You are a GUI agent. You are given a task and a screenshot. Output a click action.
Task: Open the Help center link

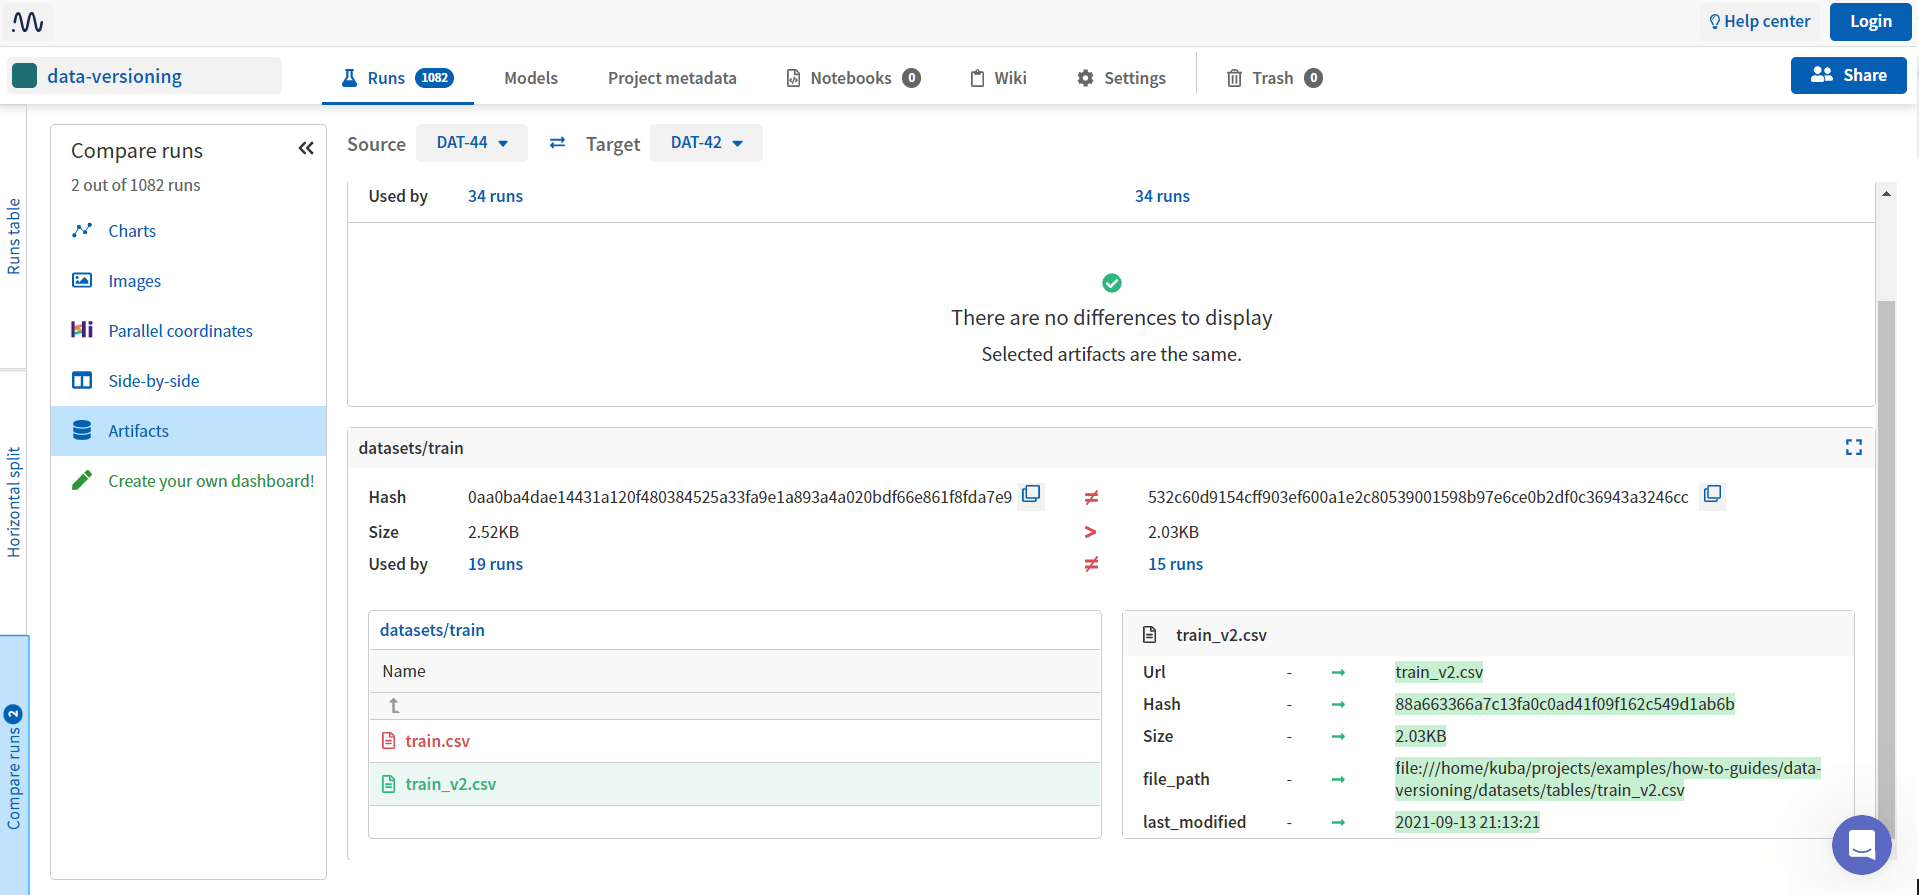1759,21
